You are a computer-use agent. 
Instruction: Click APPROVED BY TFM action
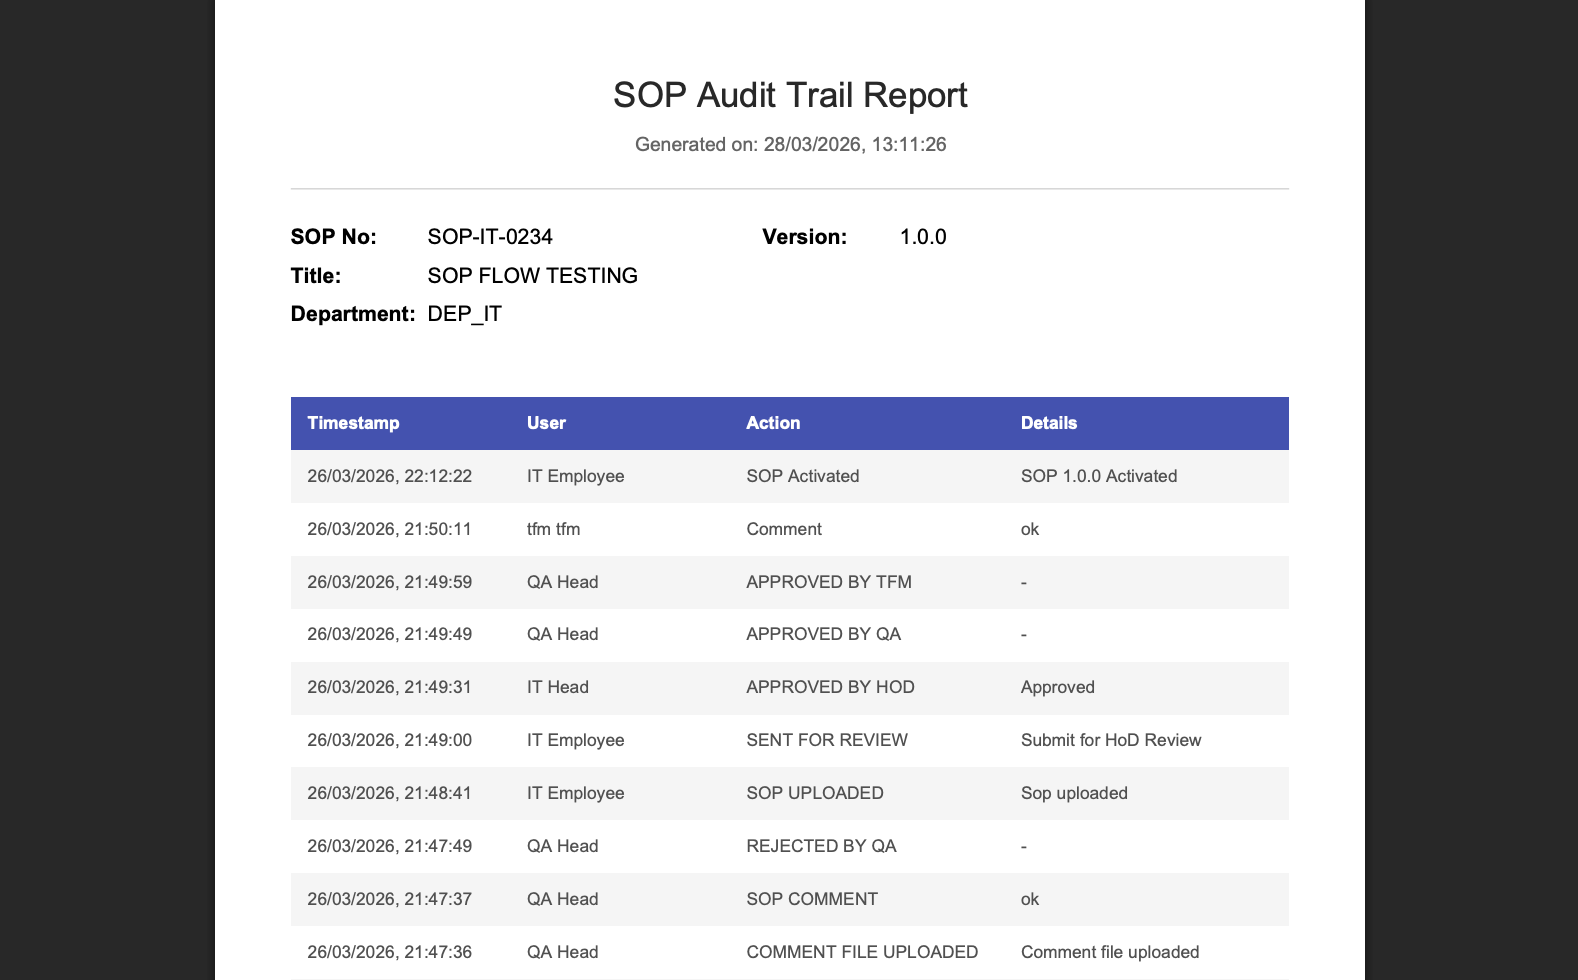(x=829, y=582)
